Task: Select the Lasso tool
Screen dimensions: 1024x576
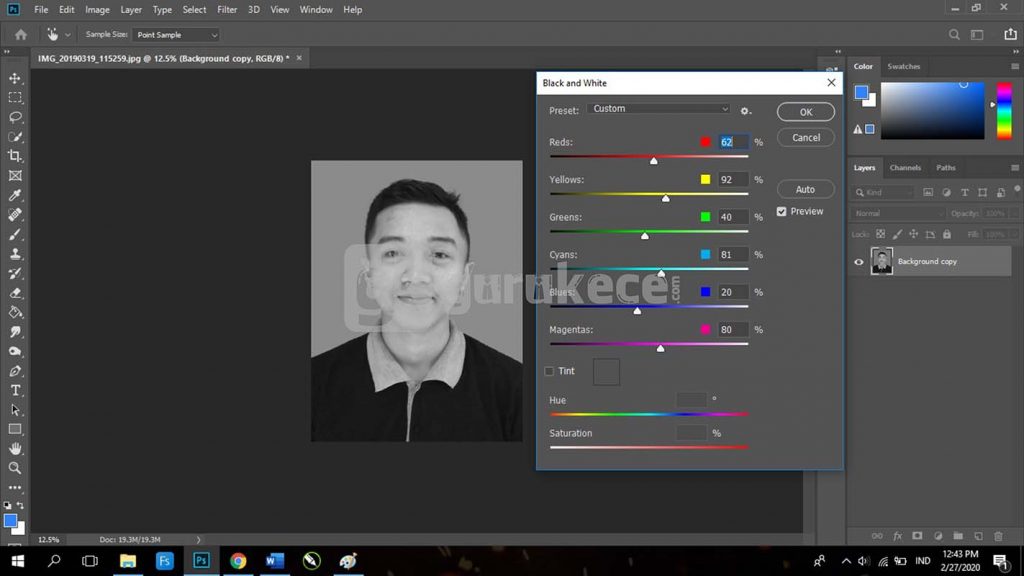Action: click(15, 118)
